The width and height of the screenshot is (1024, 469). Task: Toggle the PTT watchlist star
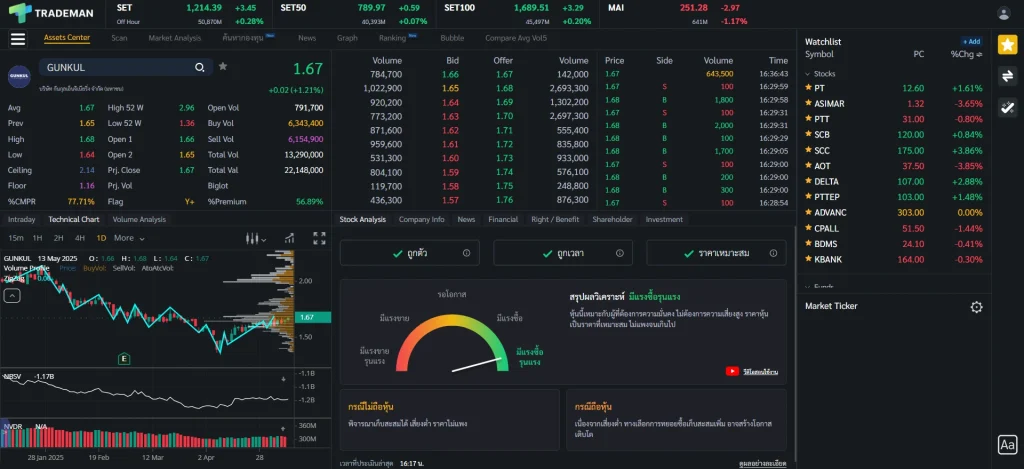808,119
